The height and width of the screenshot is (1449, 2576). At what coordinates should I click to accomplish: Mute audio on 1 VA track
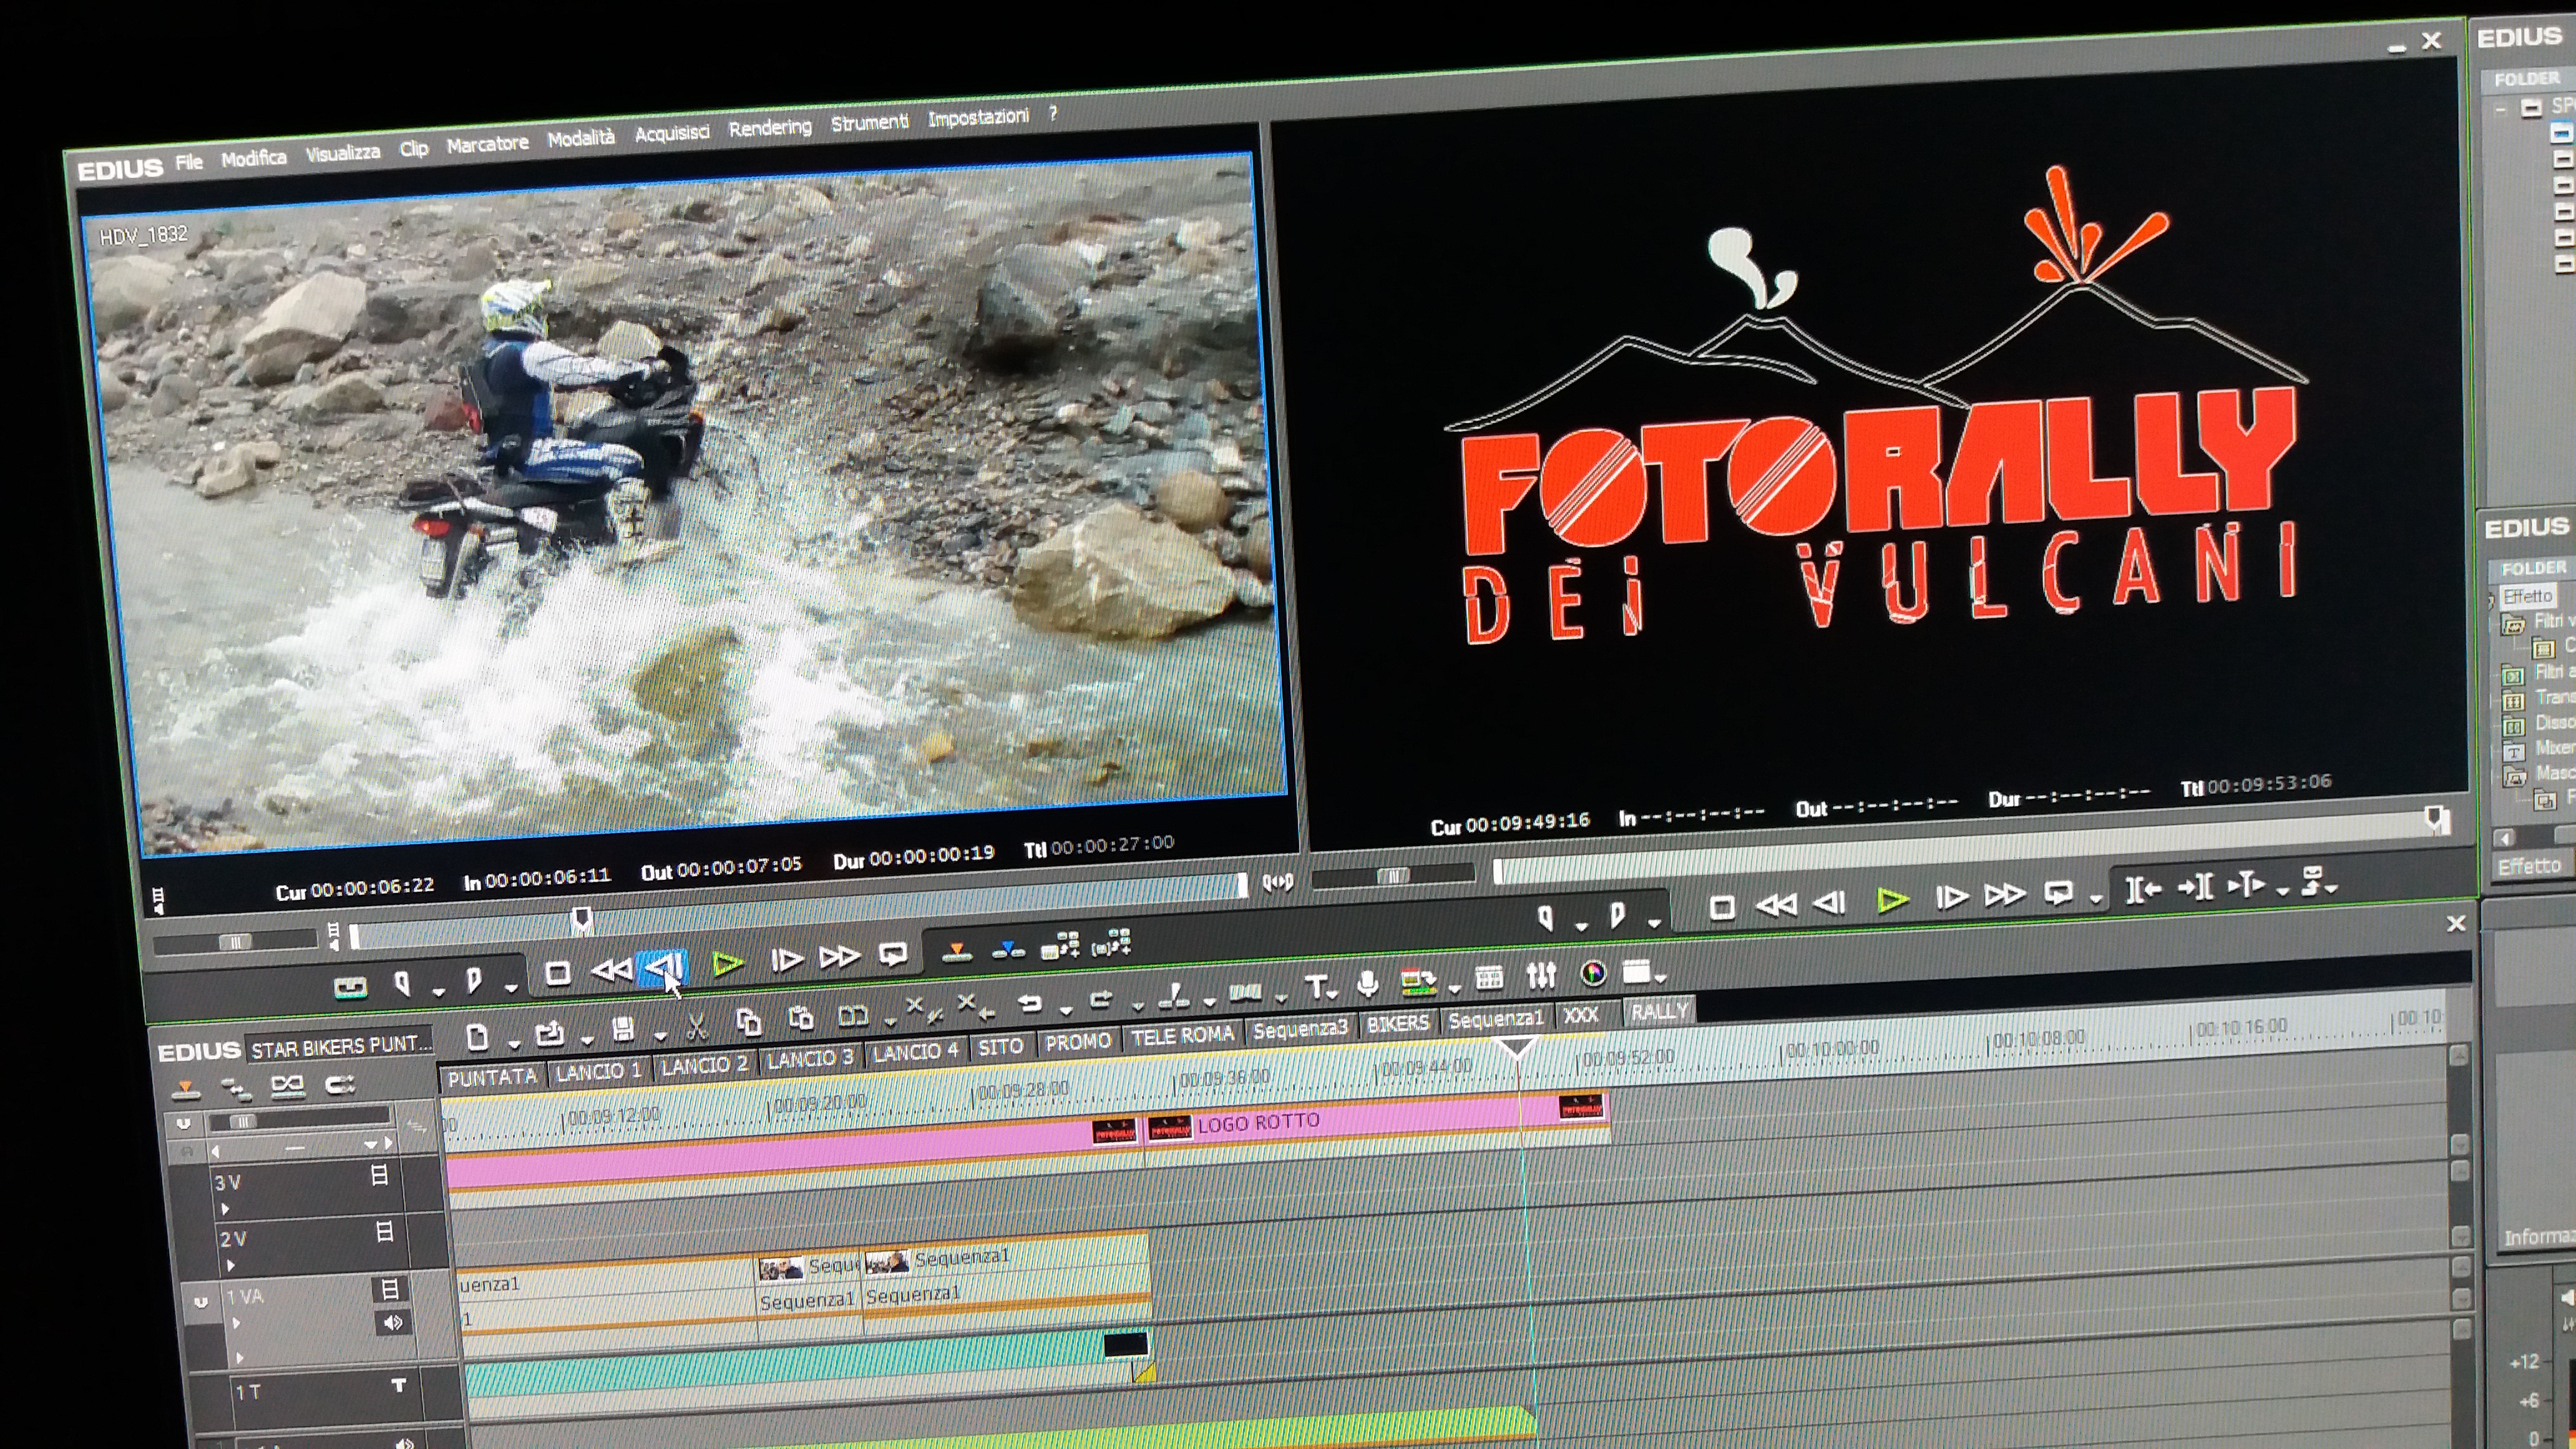point(393,1322)
